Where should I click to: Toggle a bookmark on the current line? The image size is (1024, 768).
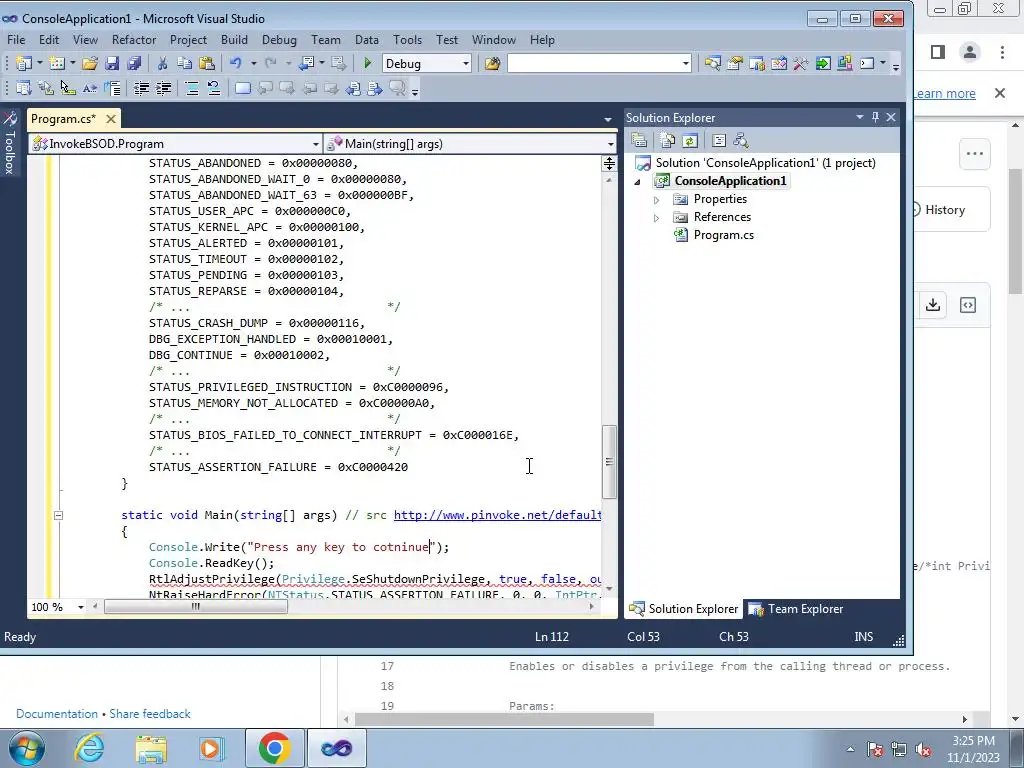[x=242, y=88]
